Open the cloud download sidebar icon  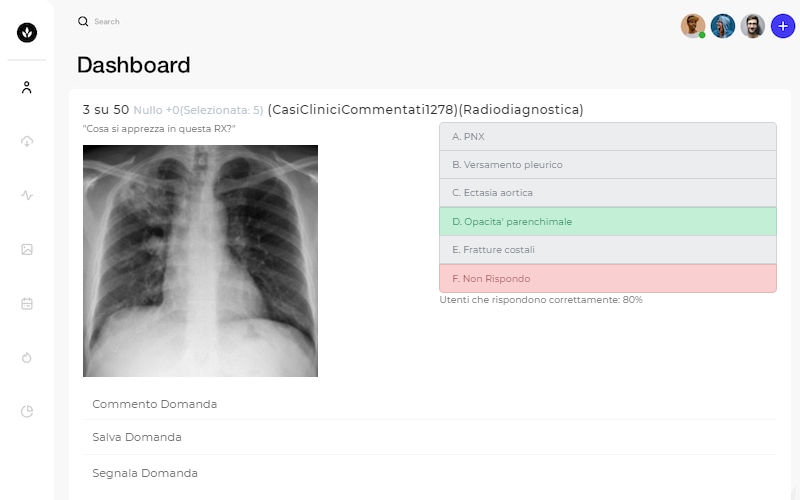tap(27, 141)
